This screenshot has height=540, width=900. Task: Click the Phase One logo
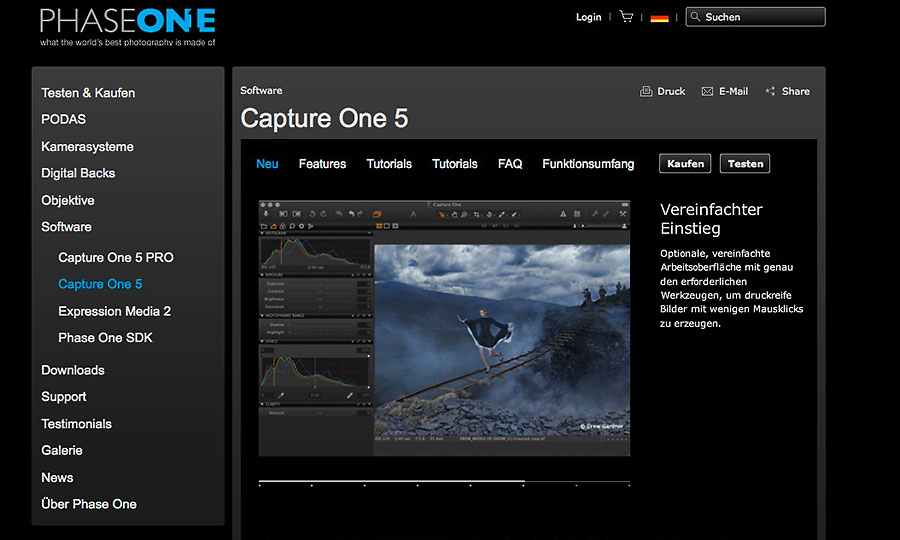pyautogui.click(x=127, y=23)
